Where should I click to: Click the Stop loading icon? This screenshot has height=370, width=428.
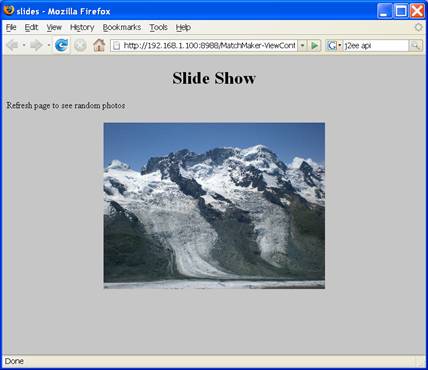[80, 45]
